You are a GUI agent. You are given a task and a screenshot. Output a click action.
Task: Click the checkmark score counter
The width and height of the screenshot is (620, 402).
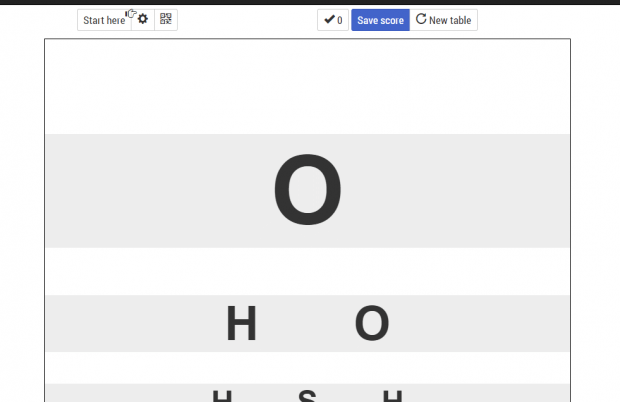[333, 20]
